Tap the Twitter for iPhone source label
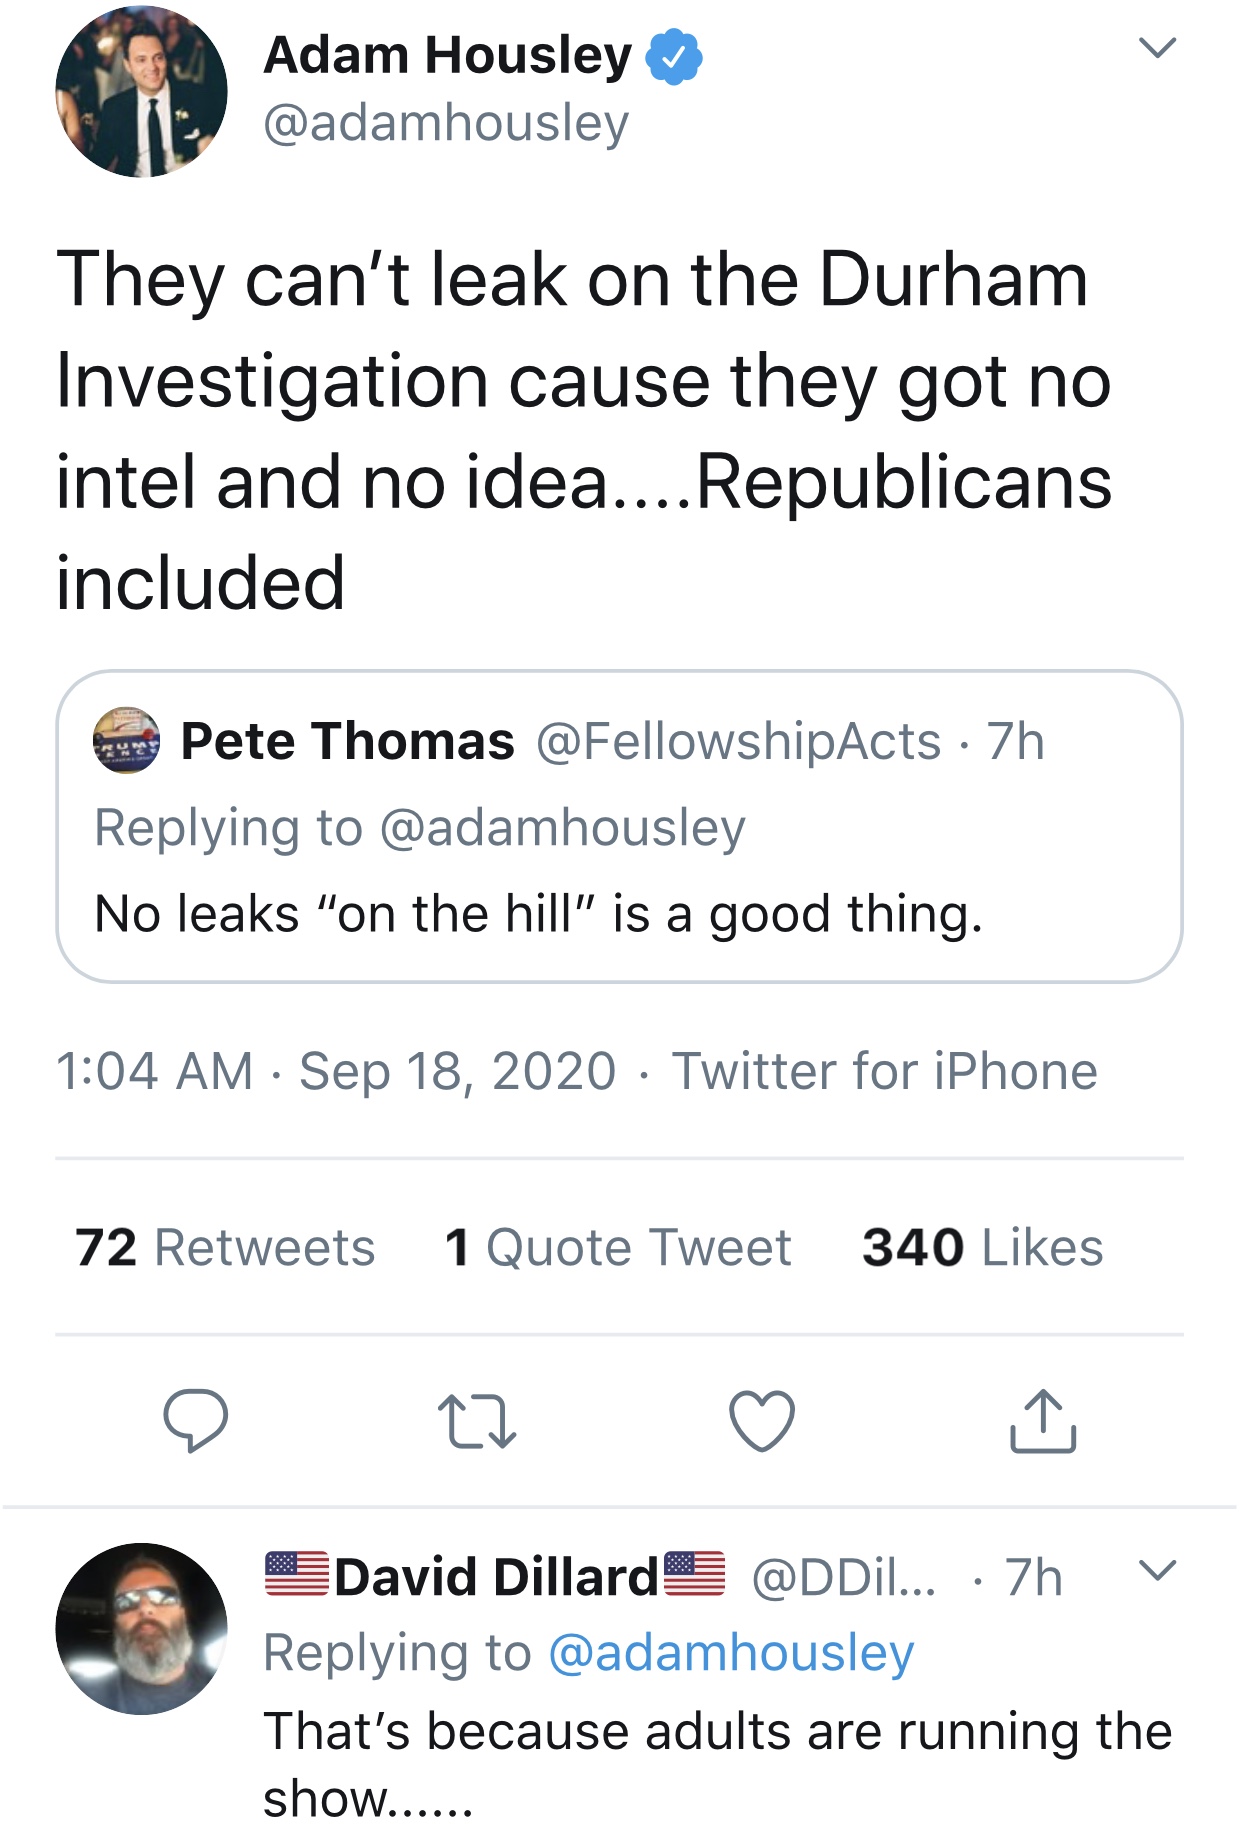1241x1825 pixels. coord(884,1071)
